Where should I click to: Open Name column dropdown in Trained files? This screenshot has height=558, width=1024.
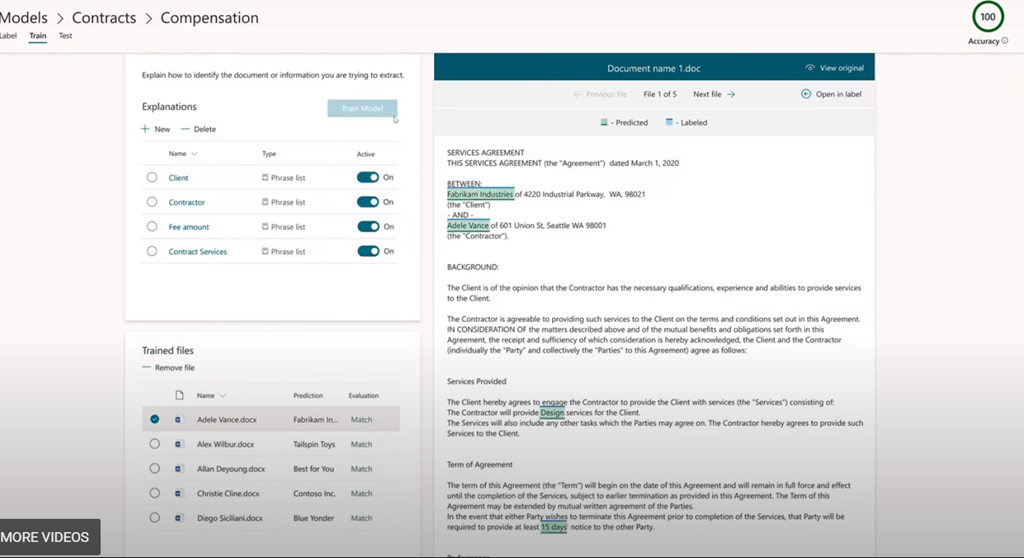222,396
